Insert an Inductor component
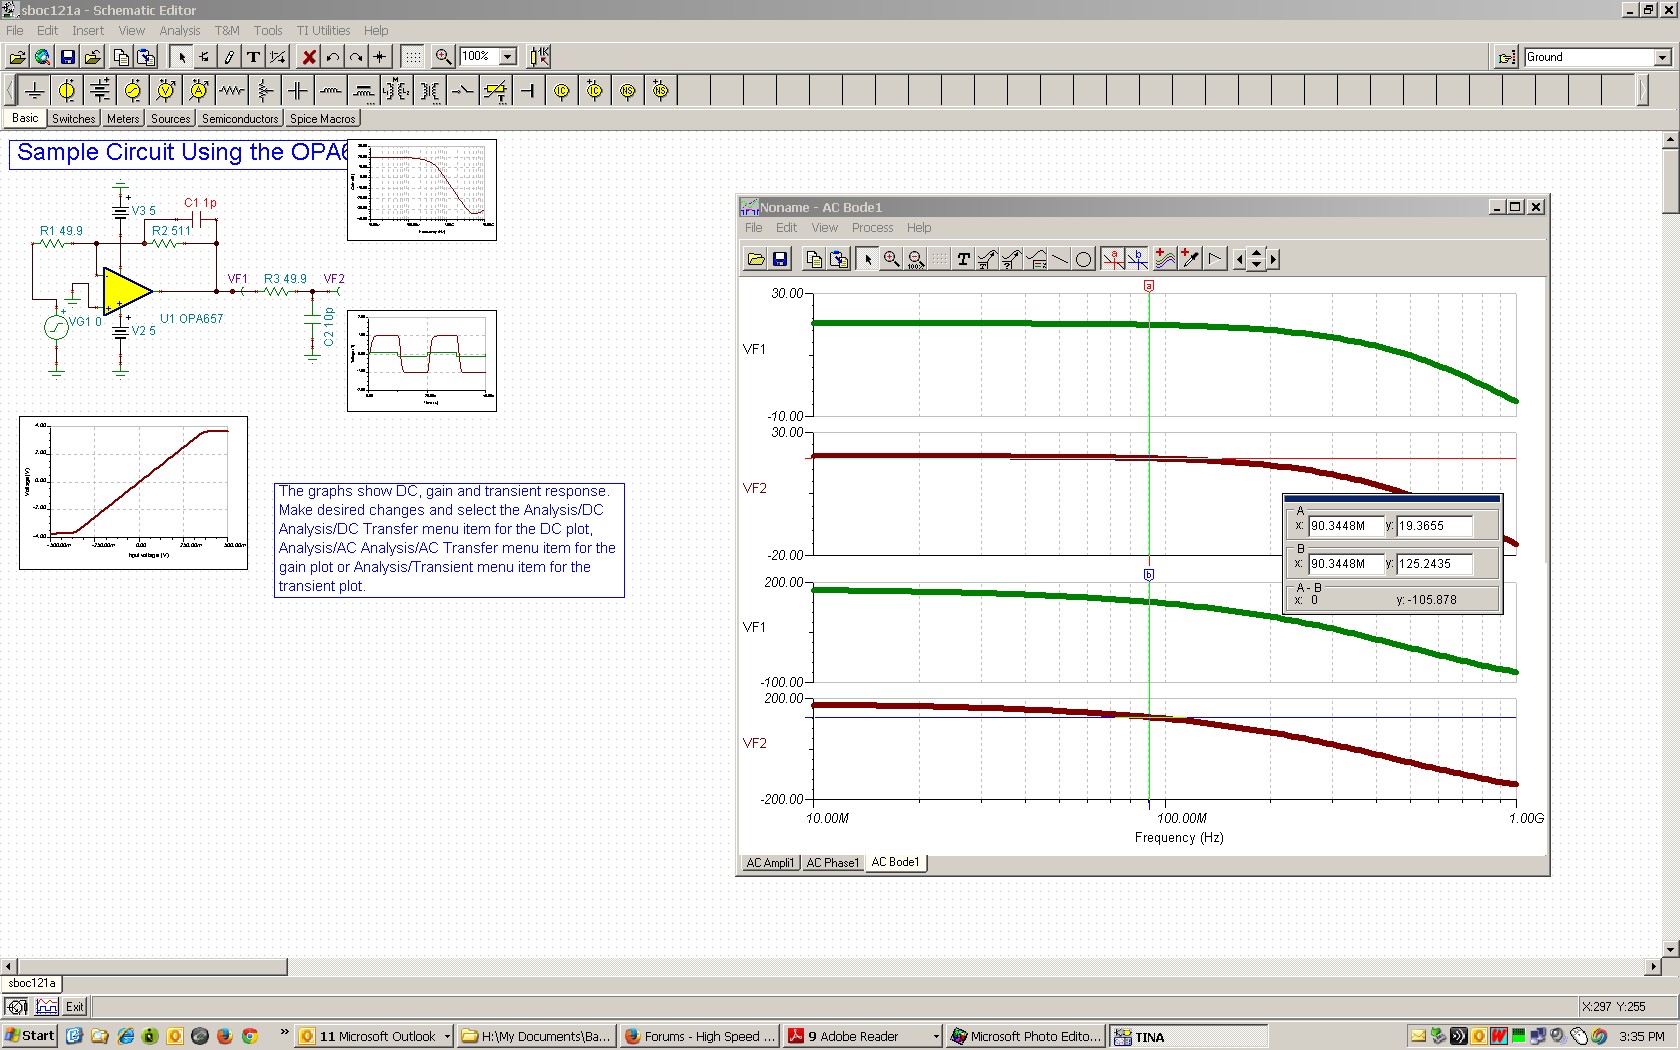The width and height of the screenshot is (1680, 1050). pyautogui.click(x=331, y=91)
